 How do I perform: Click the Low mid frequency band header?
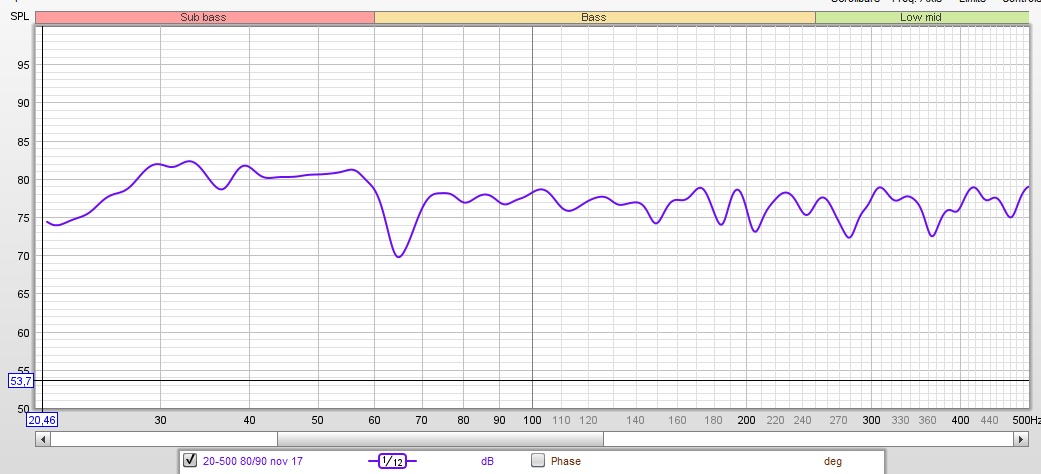pyautogui.click(x=921, y=17)
